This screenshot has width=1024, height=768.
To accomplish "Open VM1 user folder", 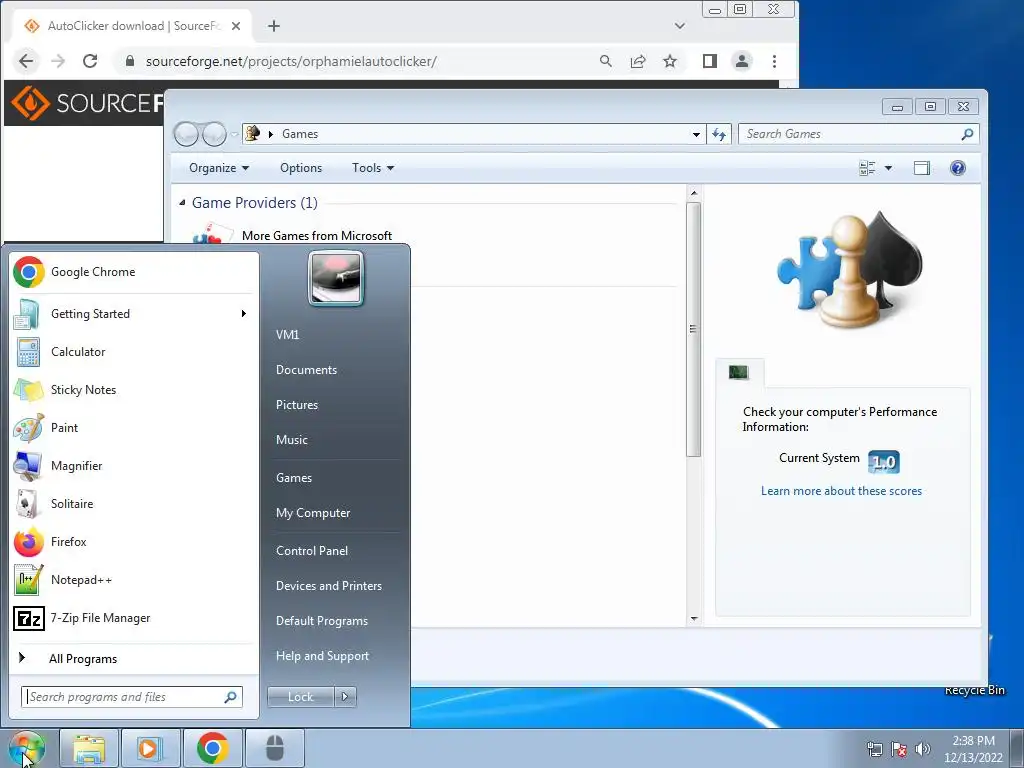I will [x=288, y=335].
